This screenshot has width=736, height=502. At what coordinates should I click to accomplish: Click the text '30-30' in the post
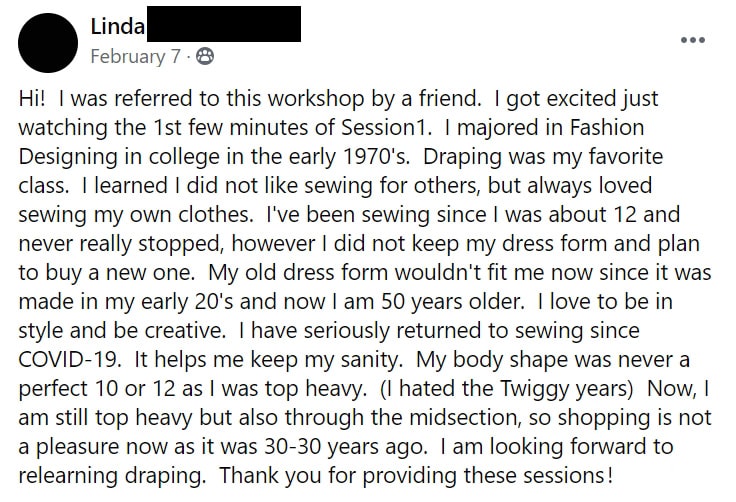[293, 447]
